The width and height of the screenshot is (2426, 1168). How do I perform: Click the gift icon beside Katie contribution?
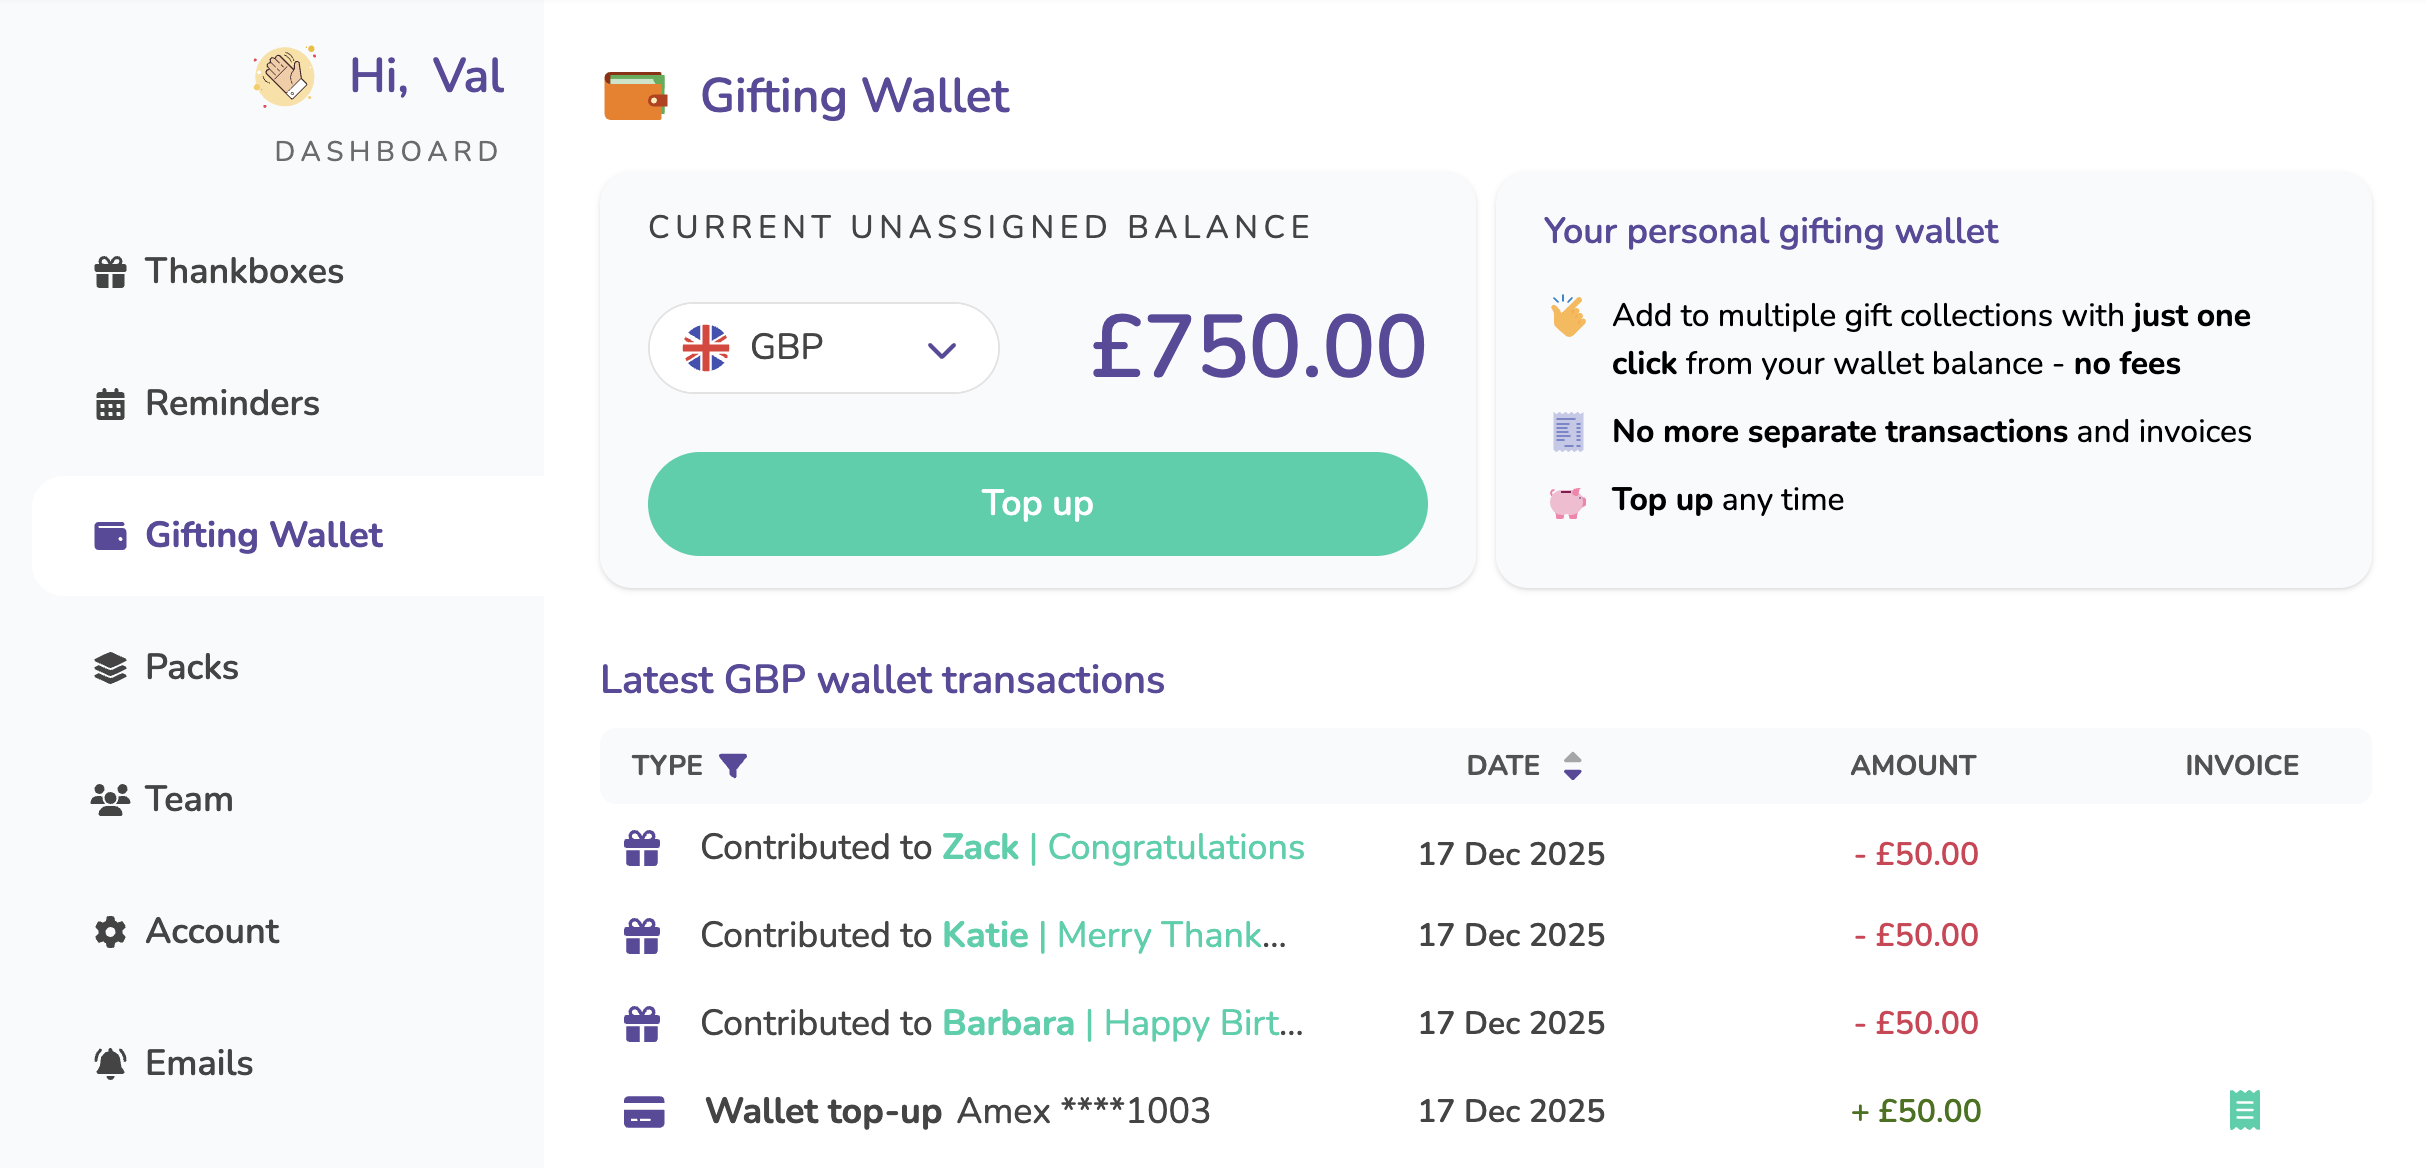pyautogui.click(x=642, y=936)
